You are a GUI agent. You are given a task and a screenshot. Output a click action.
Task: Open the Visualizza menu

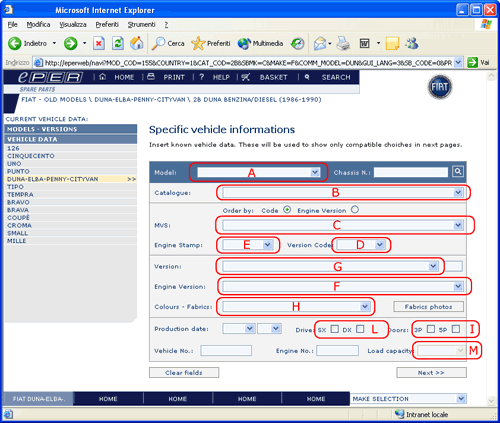[73, 24]
